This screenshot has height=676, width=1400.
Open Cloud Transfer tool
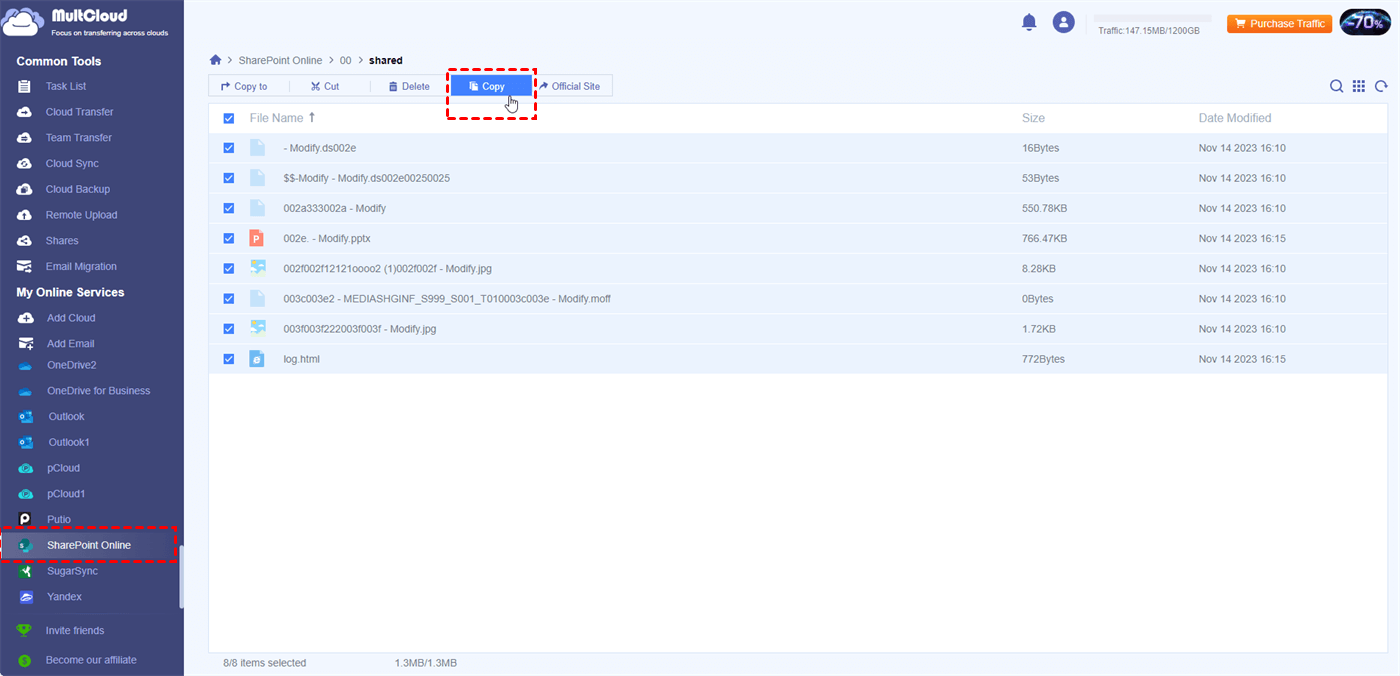79,112
